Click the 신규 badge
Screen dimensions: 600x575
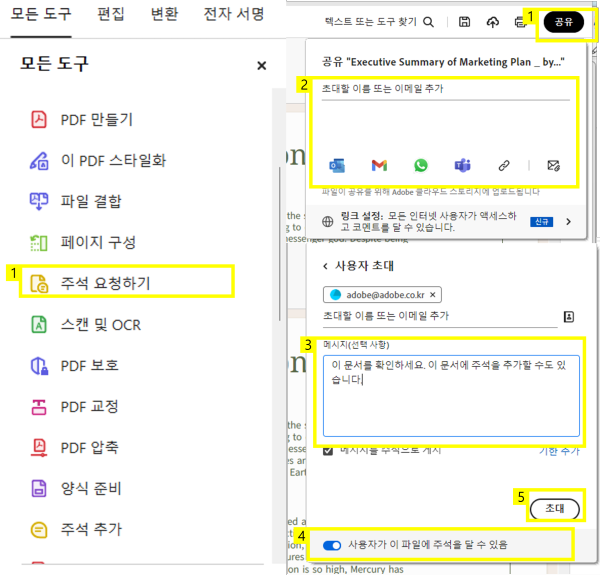coord(541,222)
